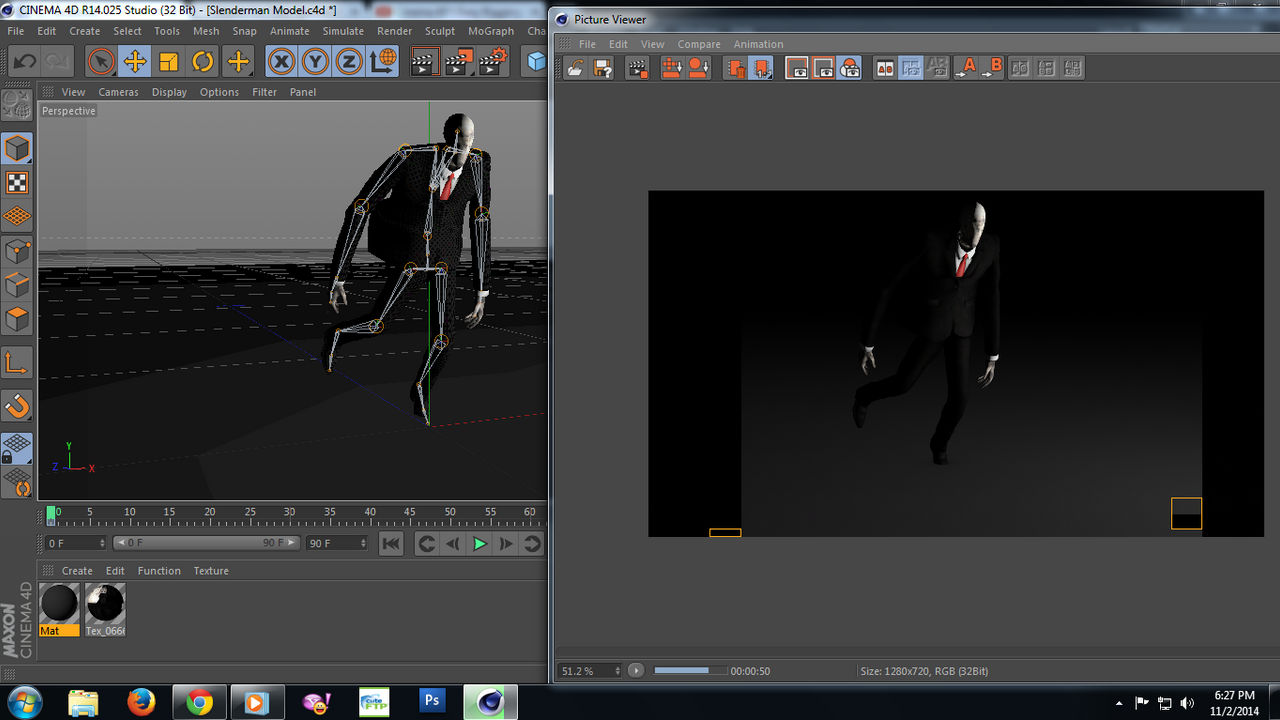Click the 51.2 % zoom field stepper

pos(617,671)
